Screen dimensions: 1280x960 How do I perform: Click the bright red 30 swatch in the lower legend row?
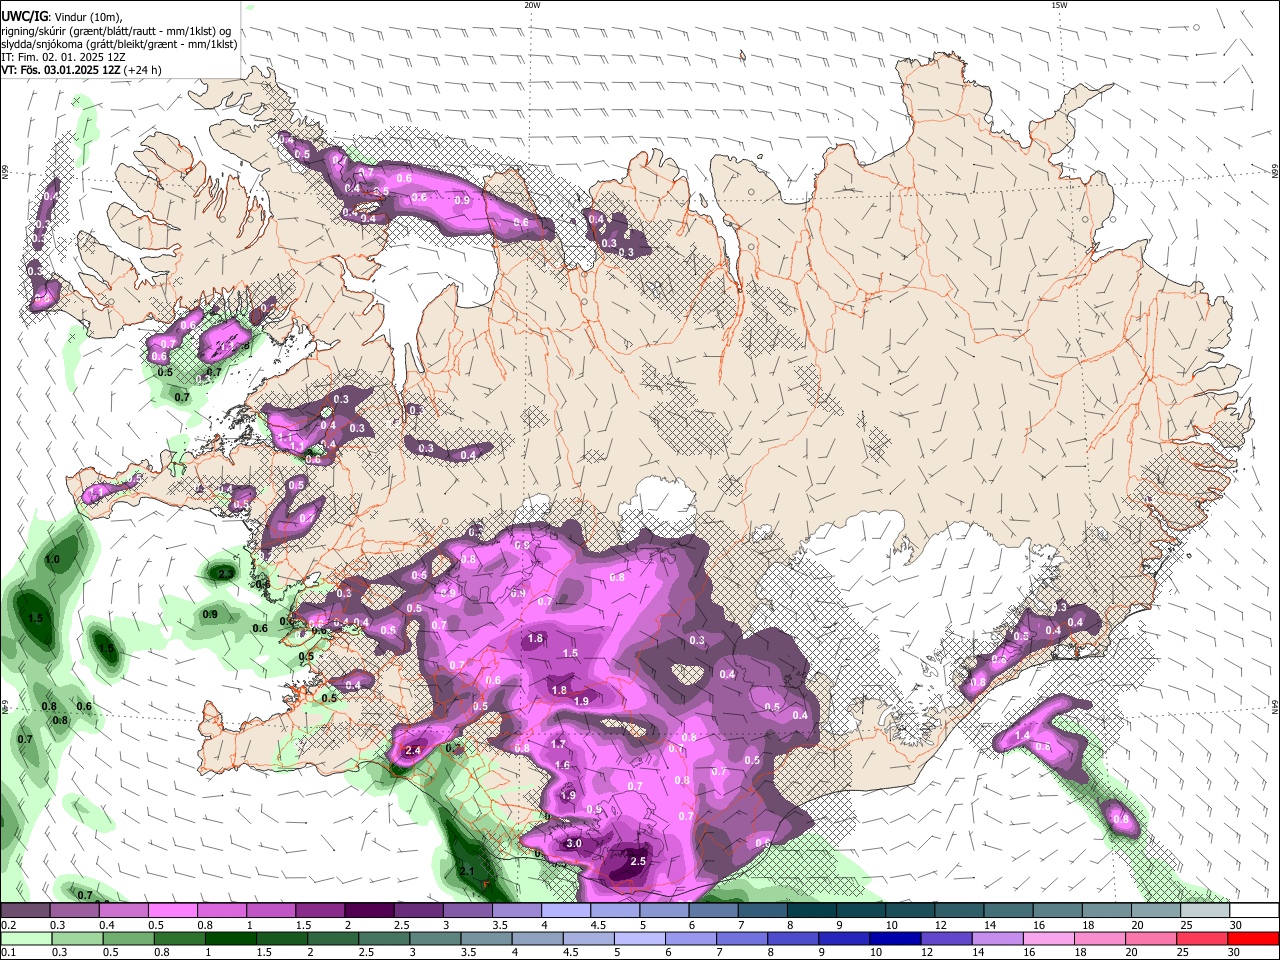tap(1253, 939)
